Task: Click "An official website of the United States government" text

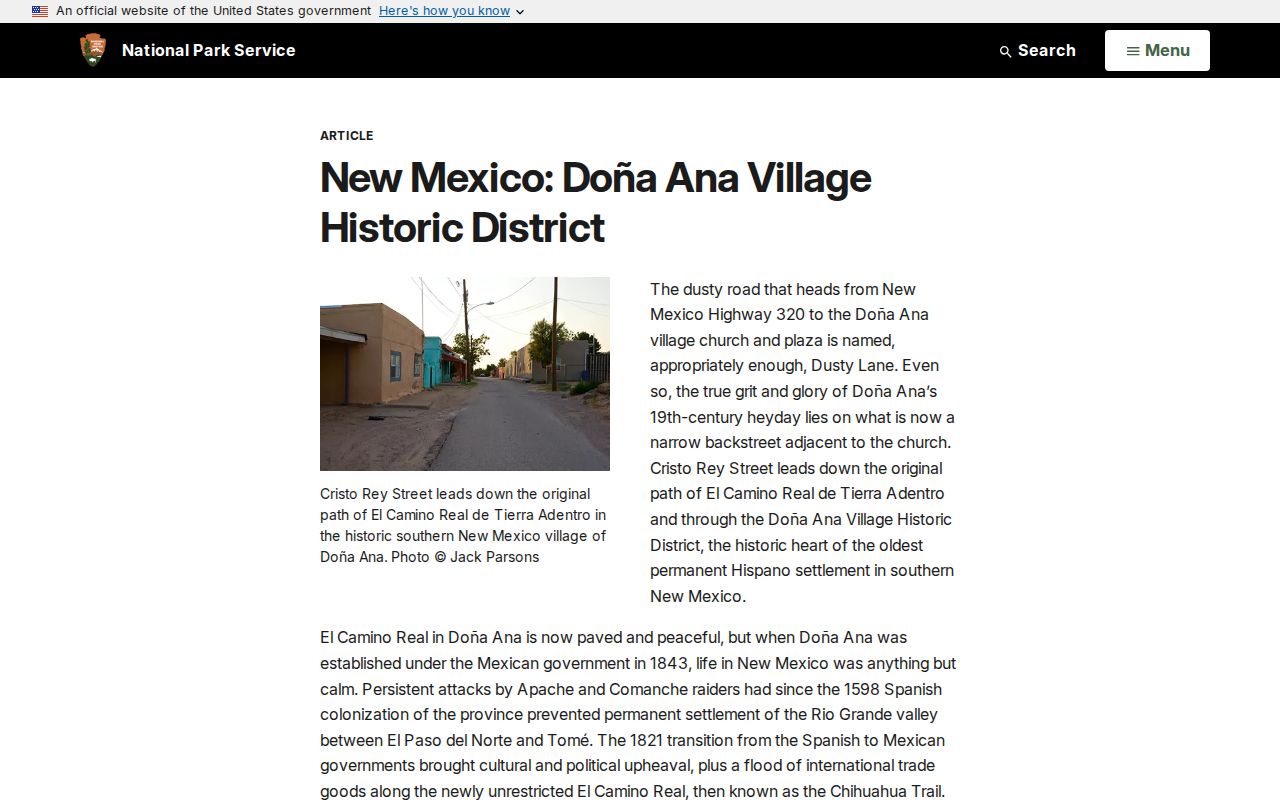Action: pos(213,11)
